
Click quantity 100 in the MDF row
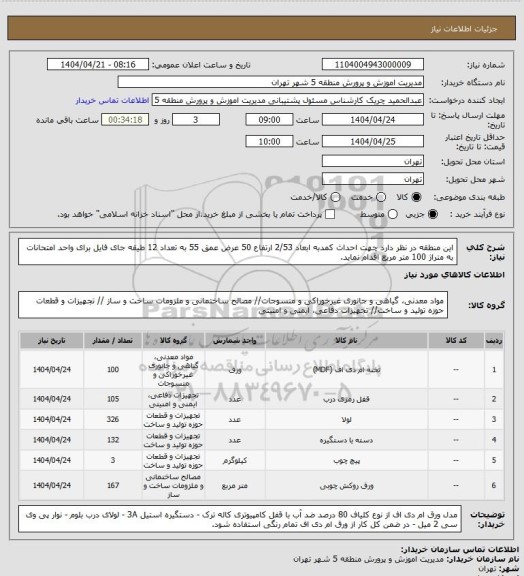coord(113,370)
